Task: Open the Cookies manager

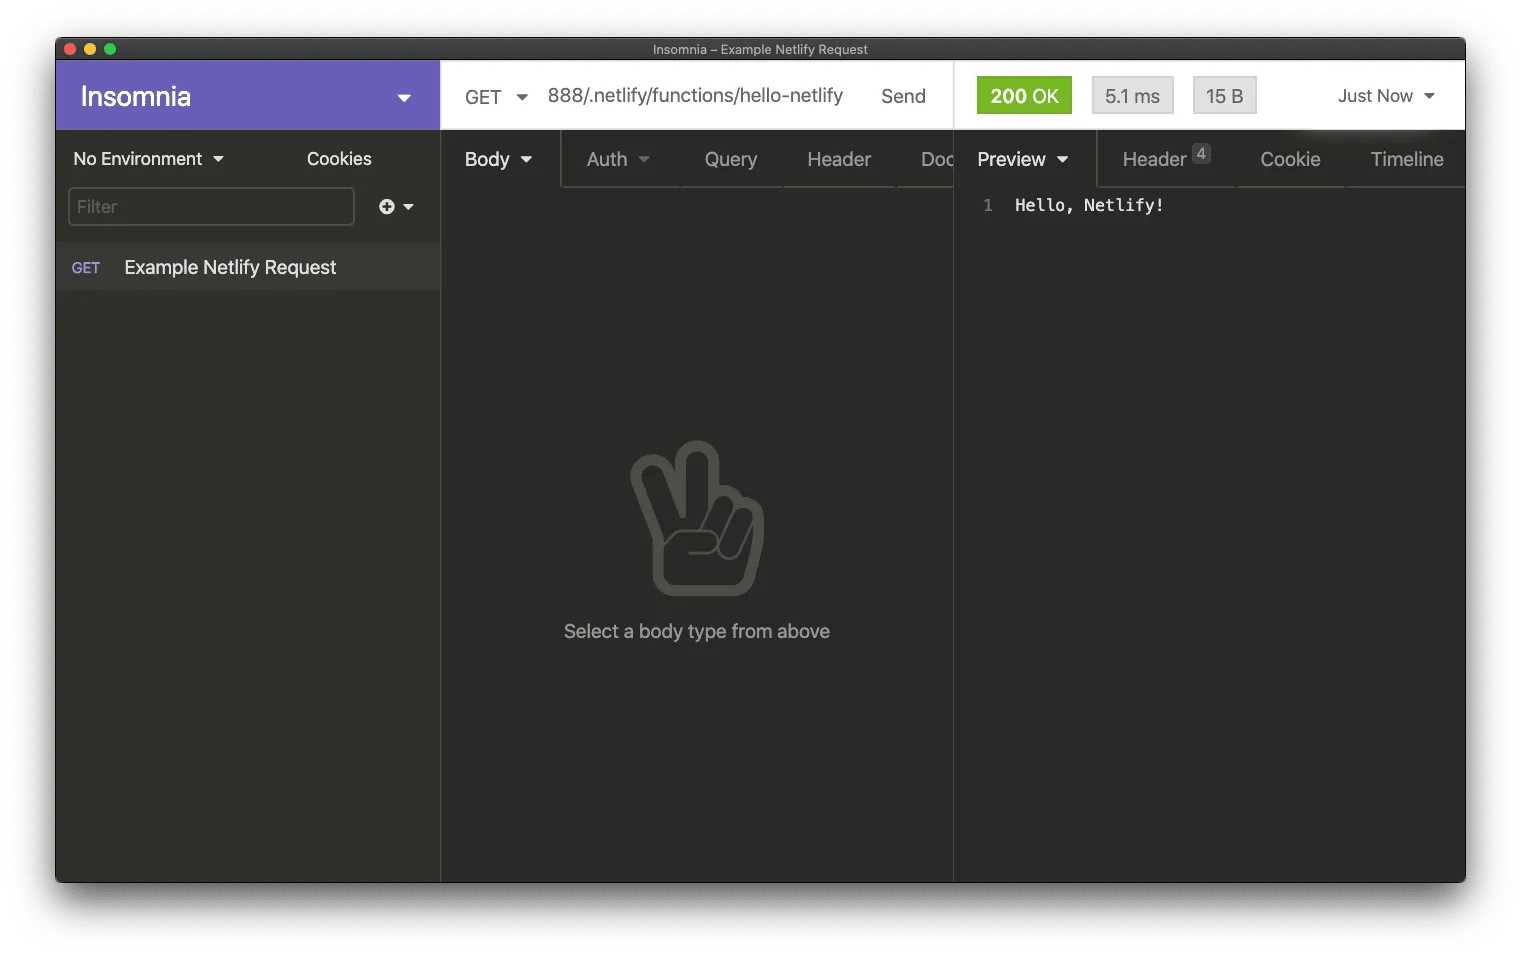Action: [x=339, y=158]
